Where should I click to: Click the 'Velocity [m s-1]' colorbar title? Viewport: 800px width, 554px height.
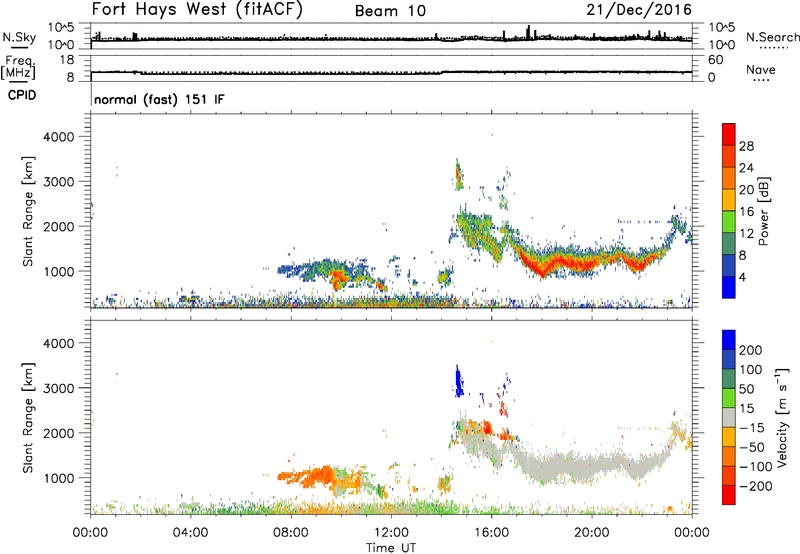click(782, 417)
